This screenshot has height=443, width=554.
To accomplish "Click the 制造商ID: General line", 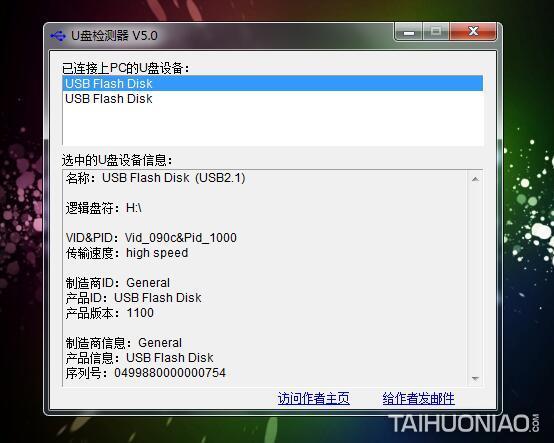I will click(118, 283).
